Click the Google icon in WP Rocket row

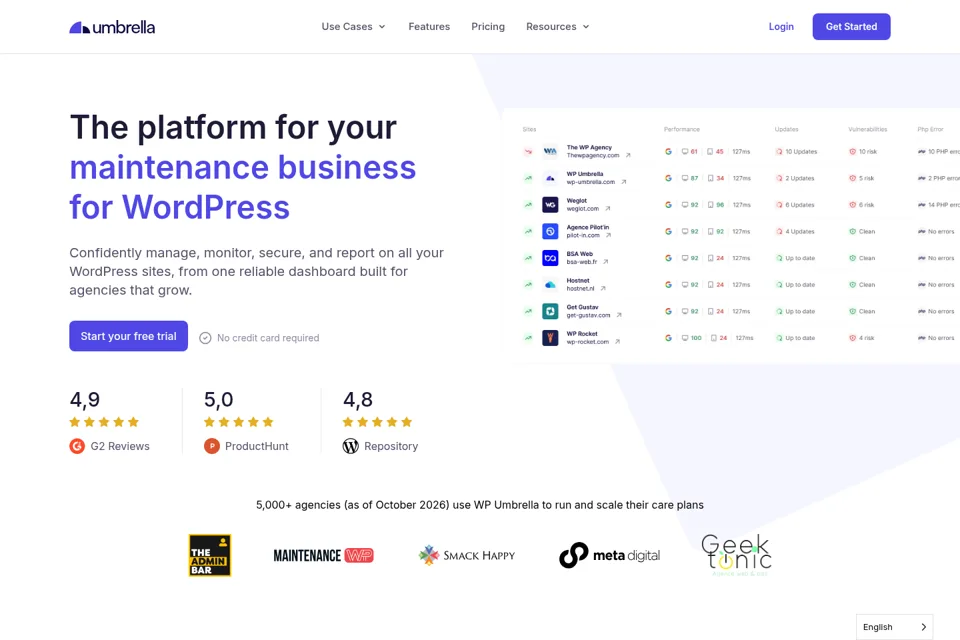(x=668, y=338)
